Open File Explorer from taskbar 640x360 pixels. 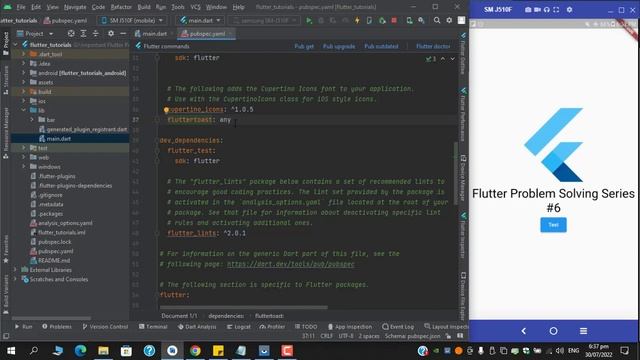(103, 351)
